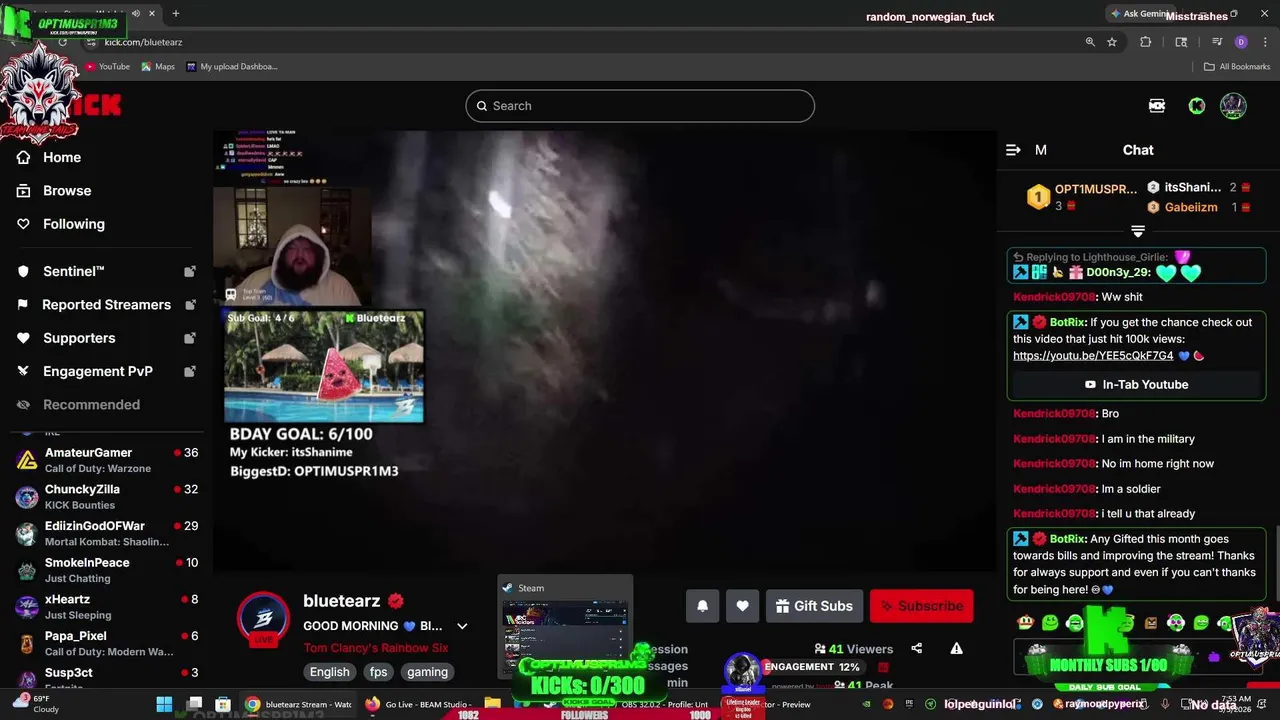This screenshot has height=720, width=1280.
Task: Open the Following list
Action: click(x=73, y=224)
